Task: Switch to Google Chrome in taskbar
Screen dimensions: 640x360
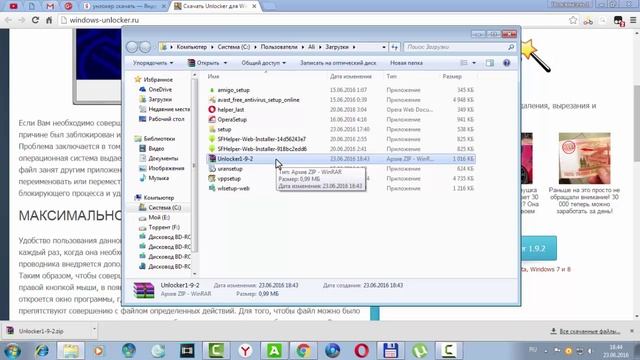Action: [303, 351]
